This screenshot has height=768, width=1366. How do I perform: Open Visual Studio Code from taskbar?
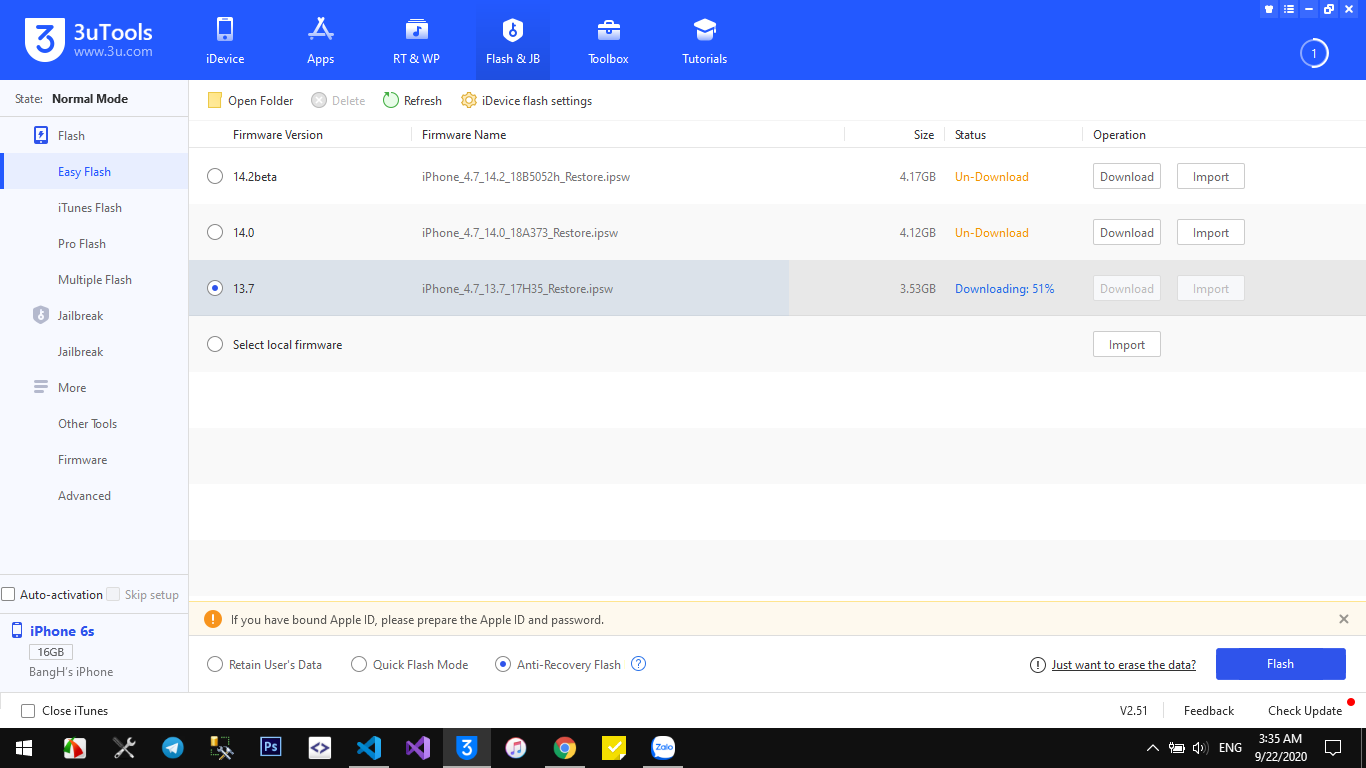(x=369, y=747)
